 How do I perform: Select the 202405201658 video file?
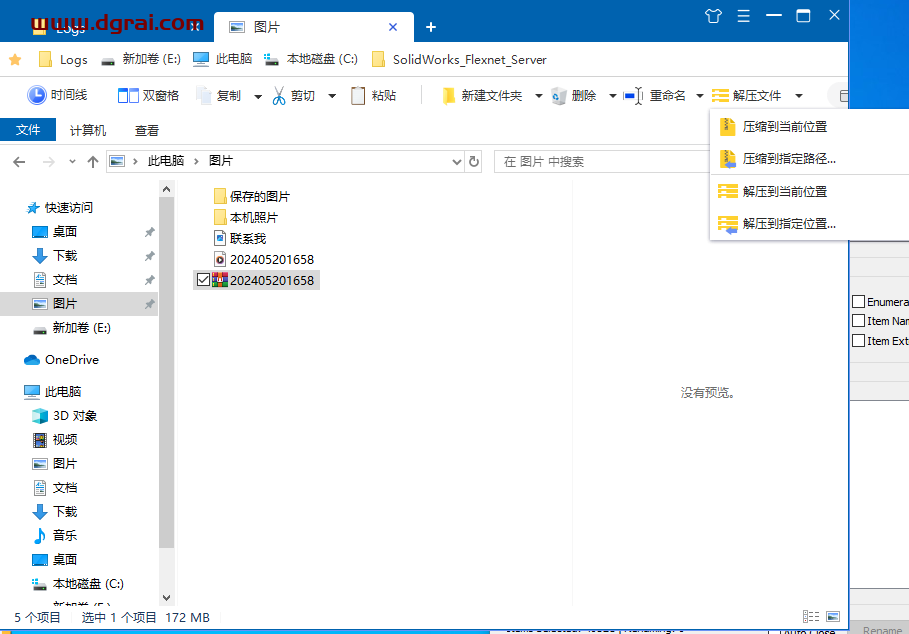point(264,259)
